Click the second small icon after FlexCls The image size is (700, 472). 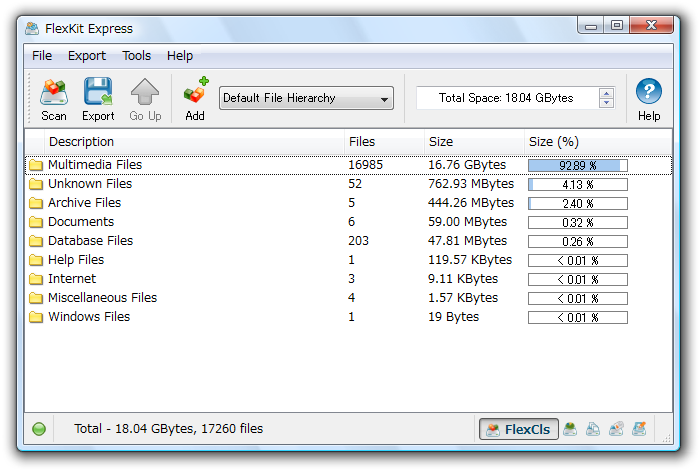coord(593,429)
